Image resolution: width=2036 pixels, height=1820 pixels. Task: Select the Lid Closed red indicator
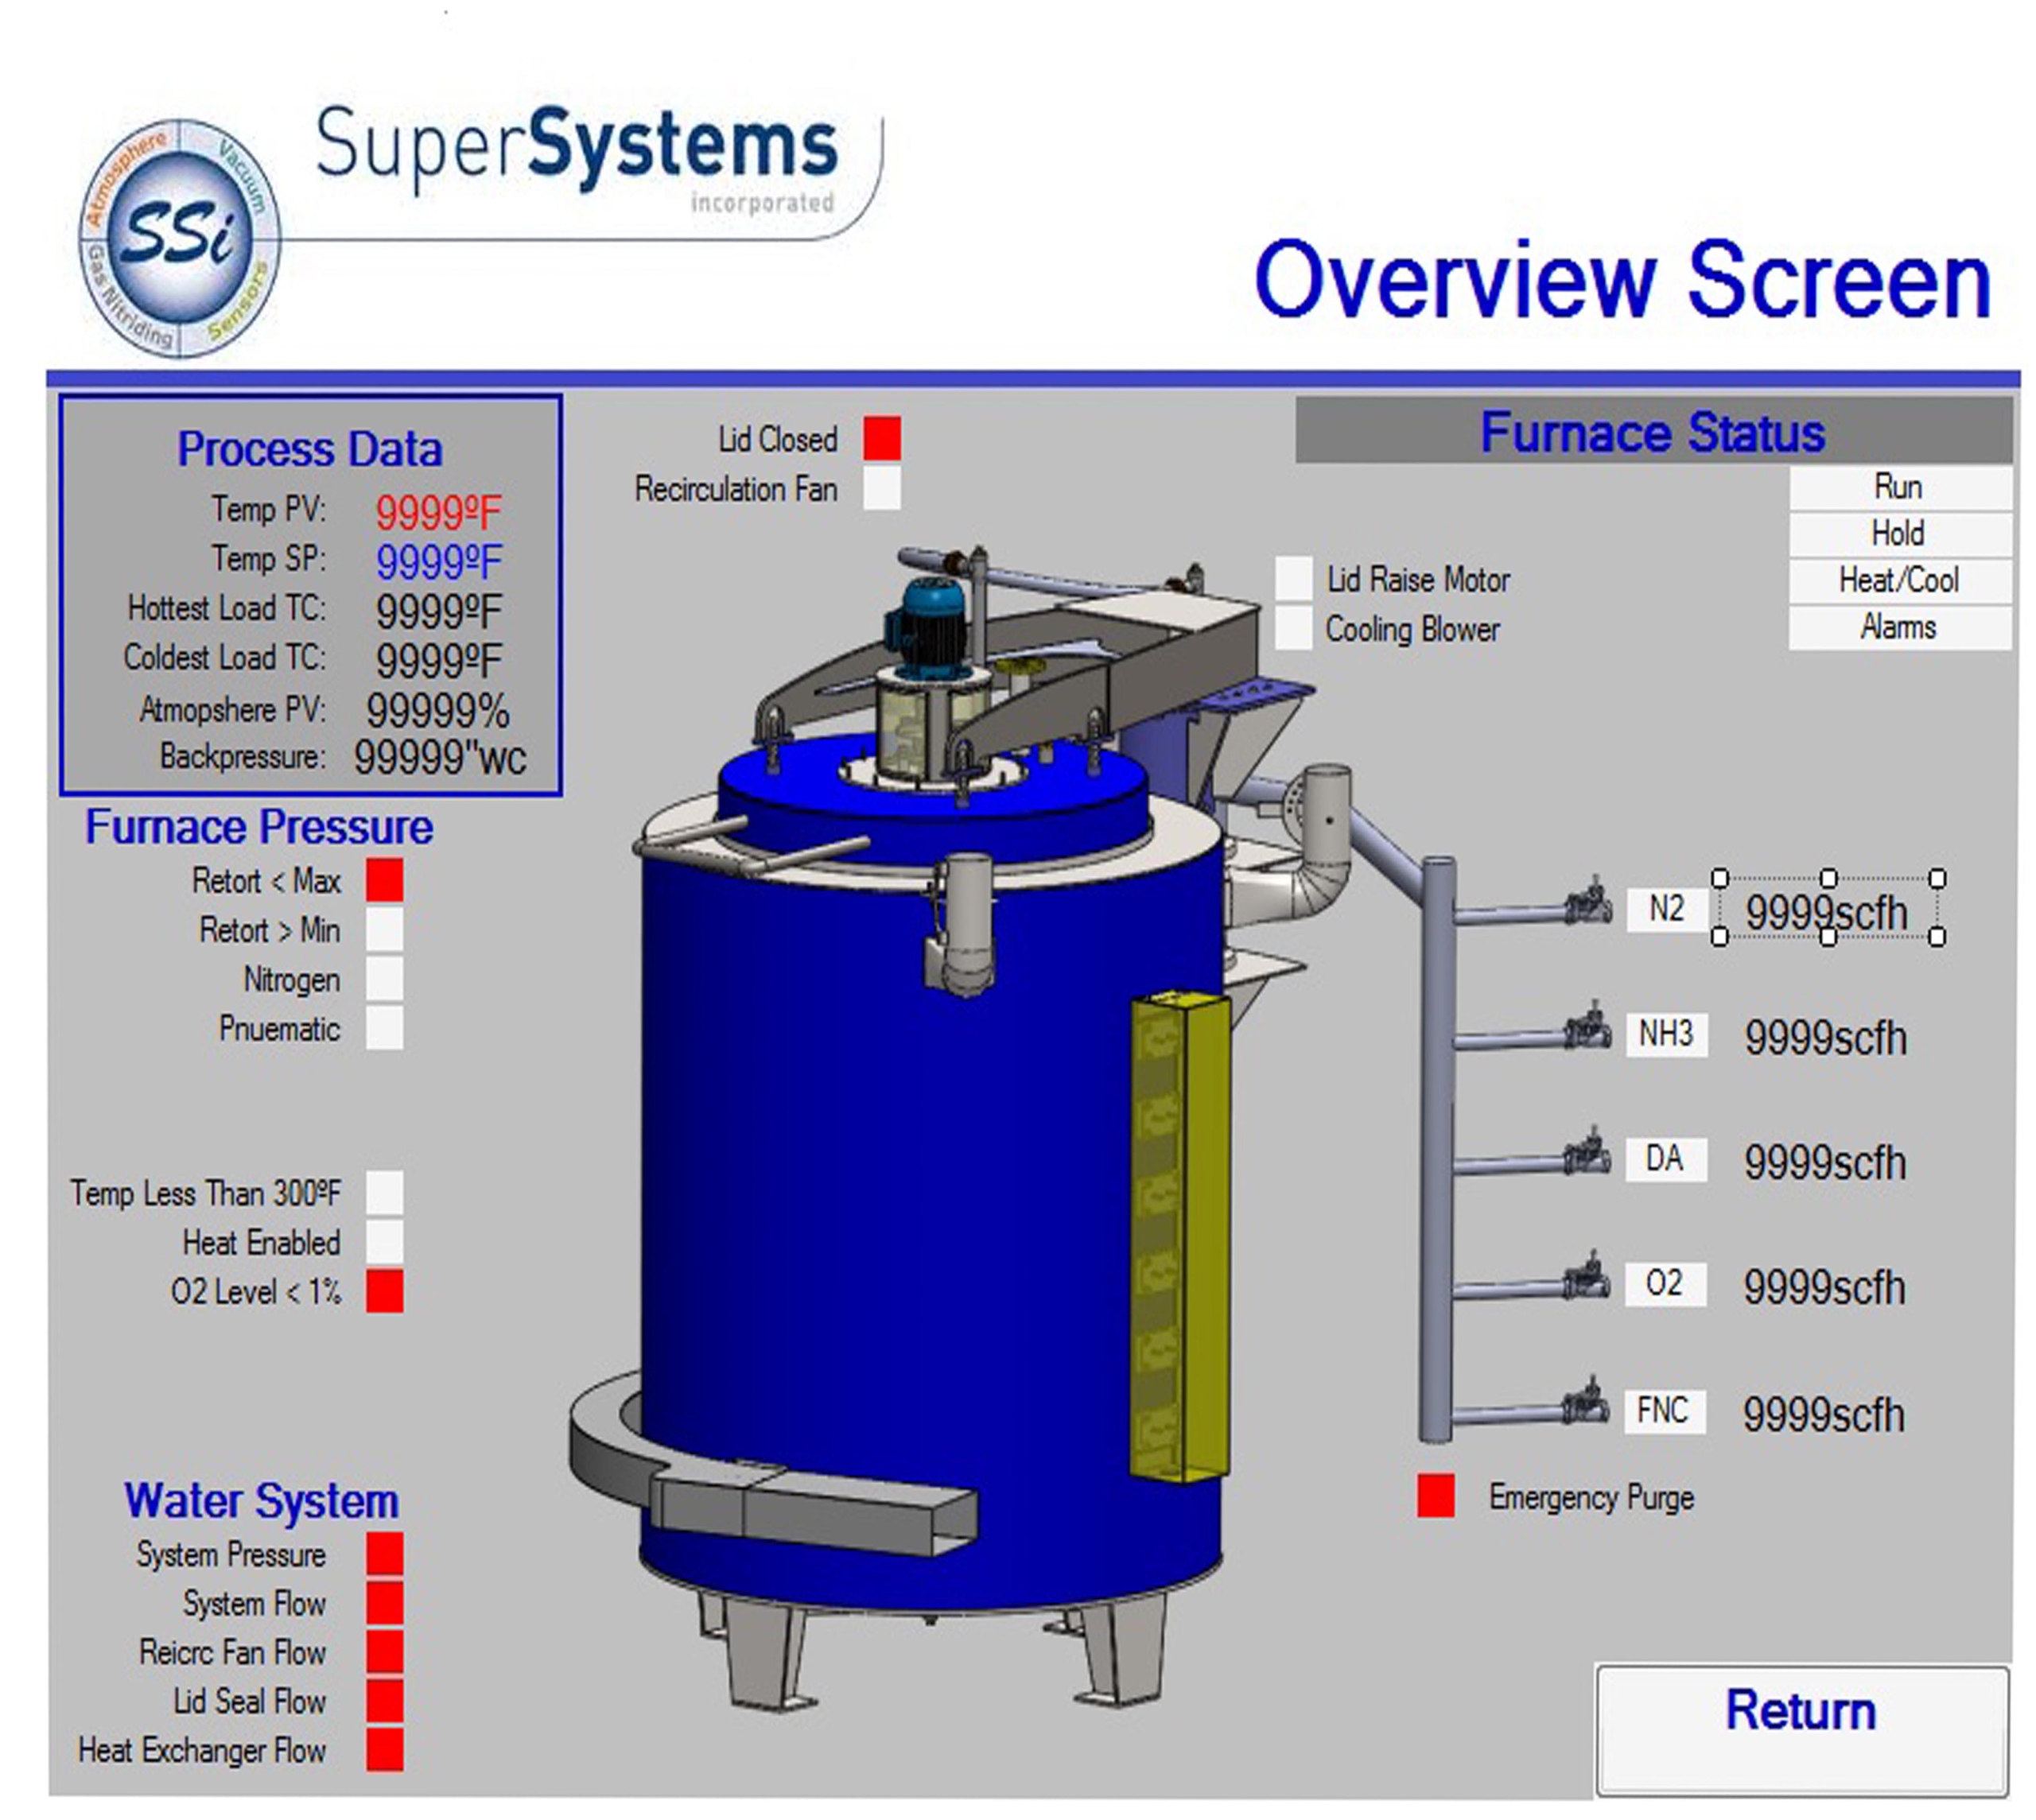point(882,438)
